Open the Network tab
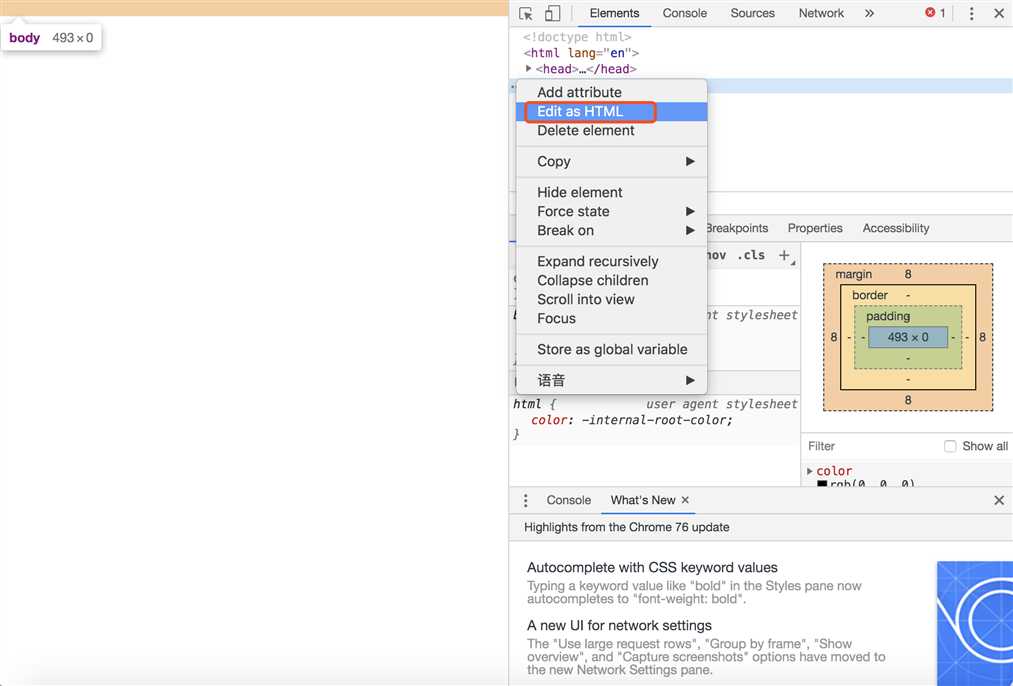The height and width of the screenshot is (686, 1013). pos(820,13)
